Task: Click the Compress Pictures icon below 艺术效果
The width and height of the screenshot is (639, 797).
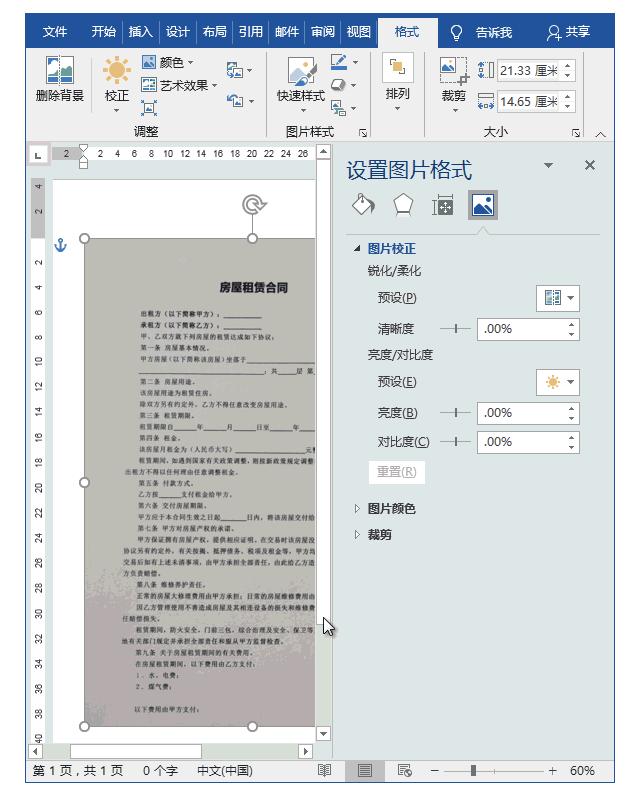Action: [149, 108]
